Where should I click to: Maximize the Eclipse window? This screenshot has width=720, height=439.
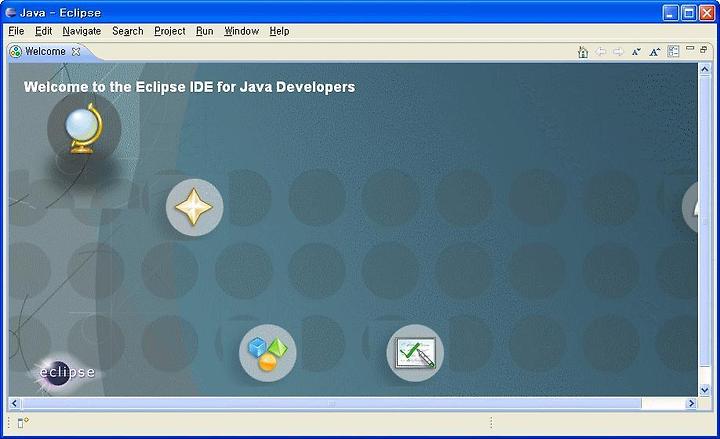click(689, 13)
